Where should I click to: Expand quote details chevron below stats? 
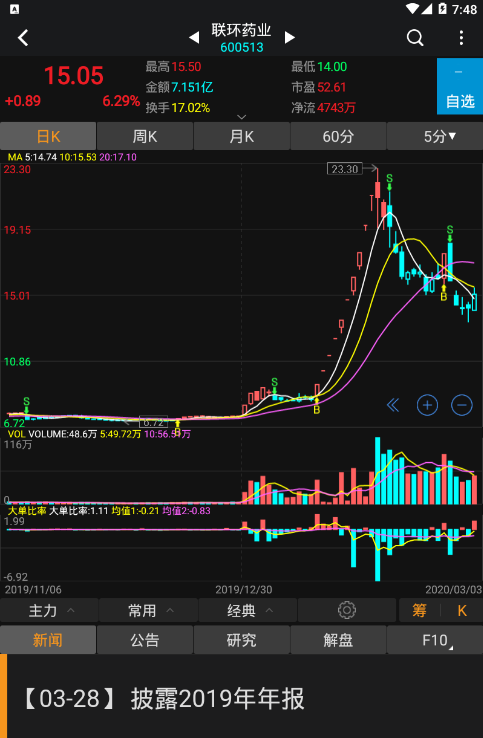(242, 117)
